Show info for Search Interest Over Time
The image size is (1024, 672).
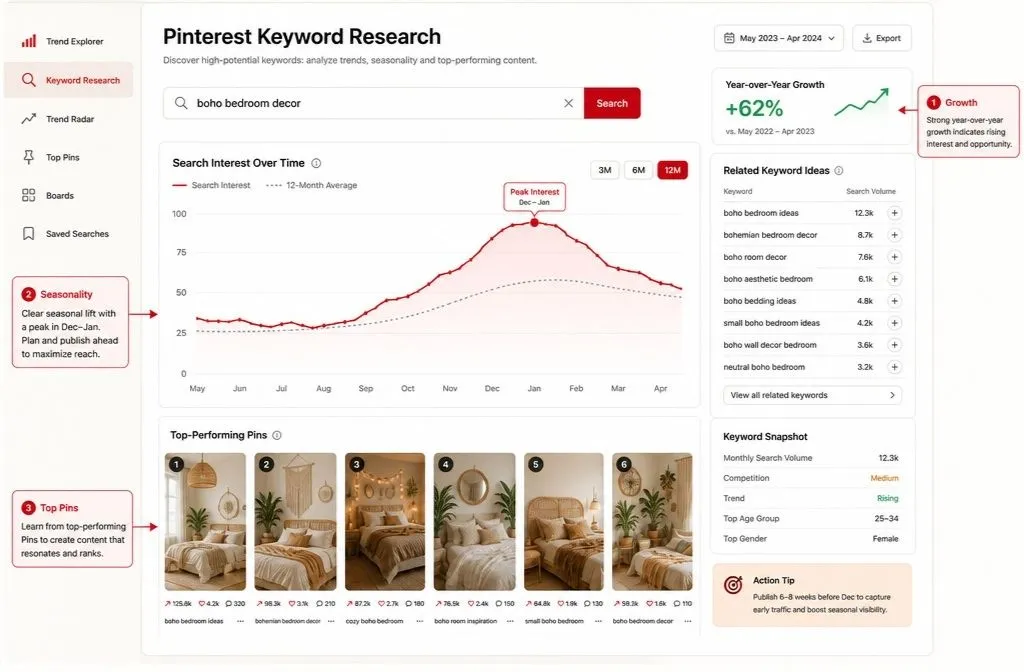(316, 163)
